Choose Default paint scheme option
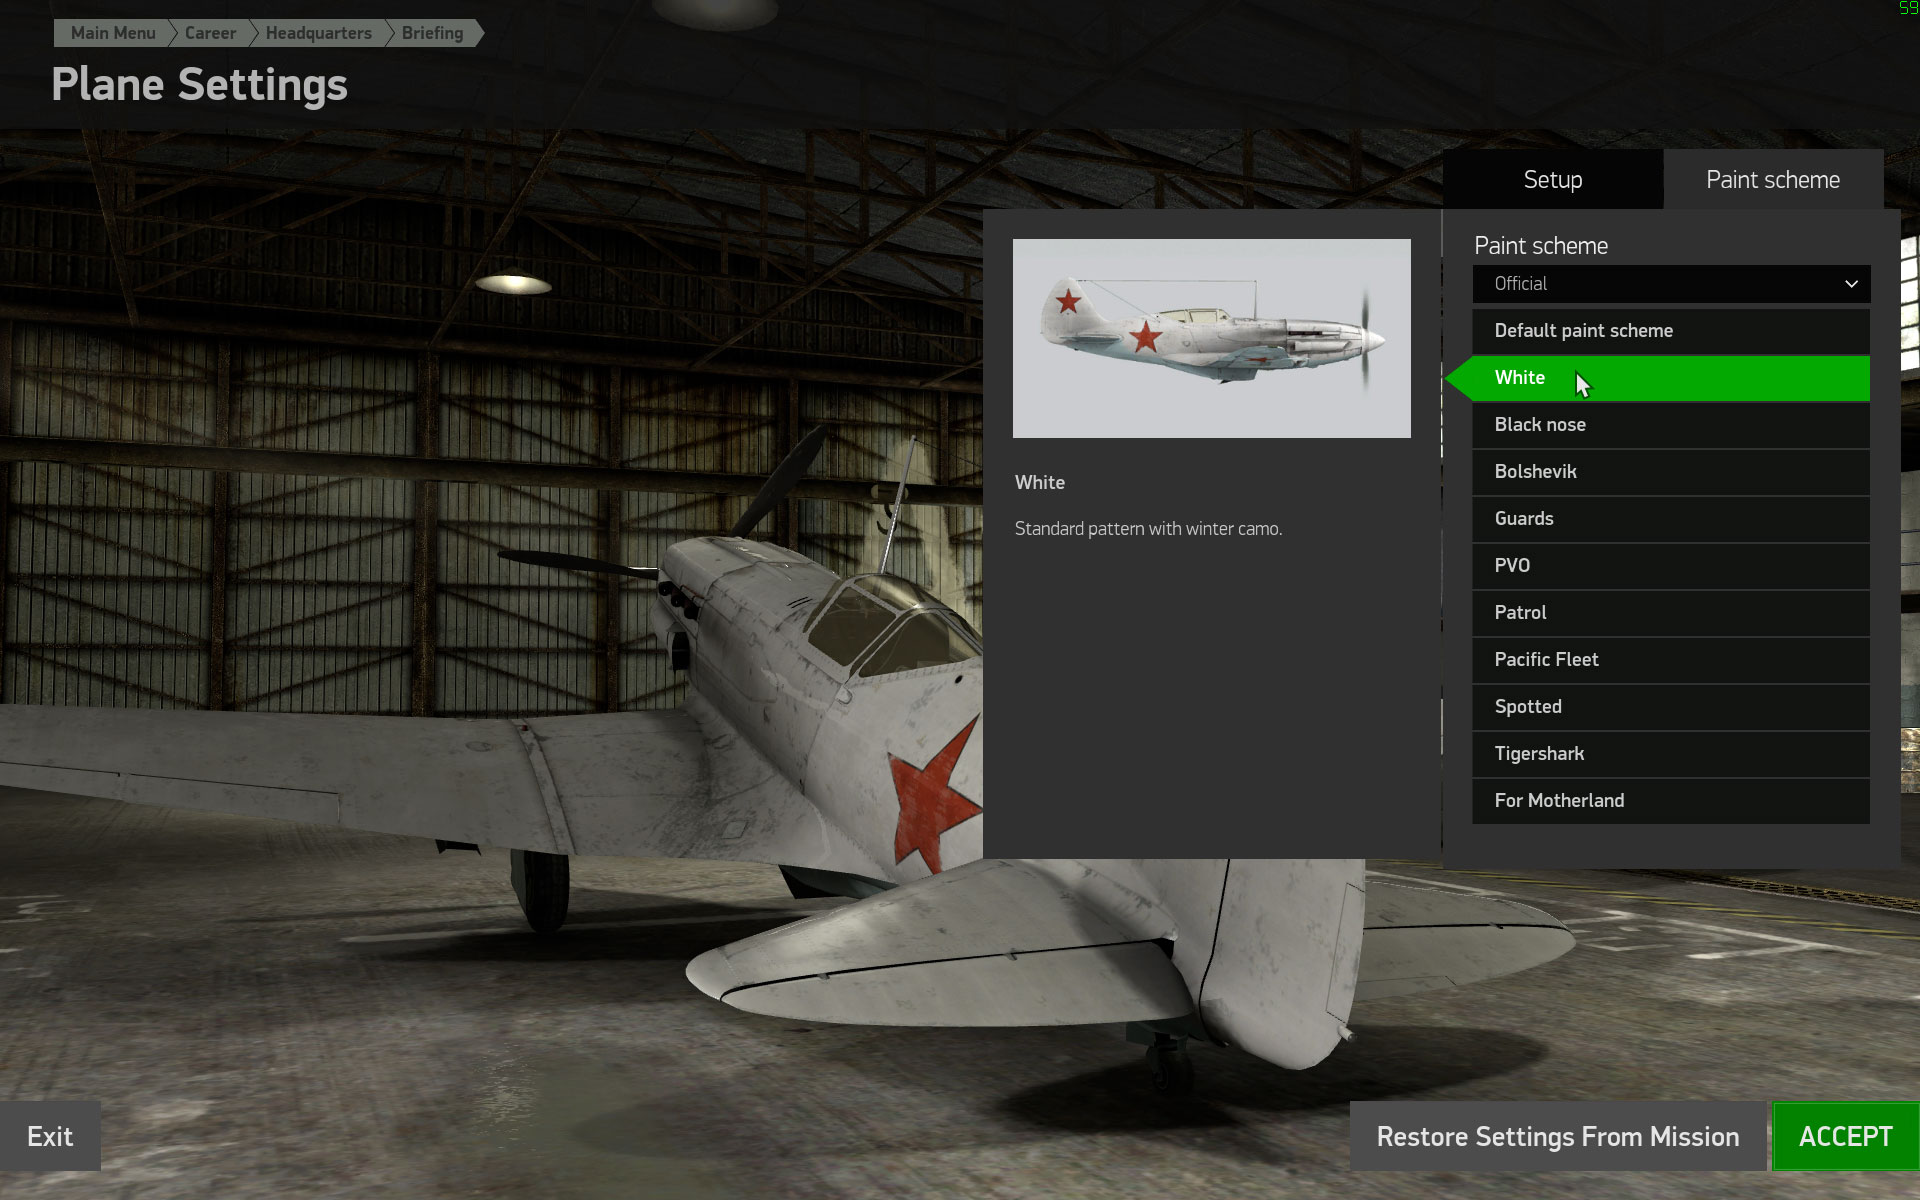The width and height of the screenshot is (1920, 1200). coord(1671,331)
